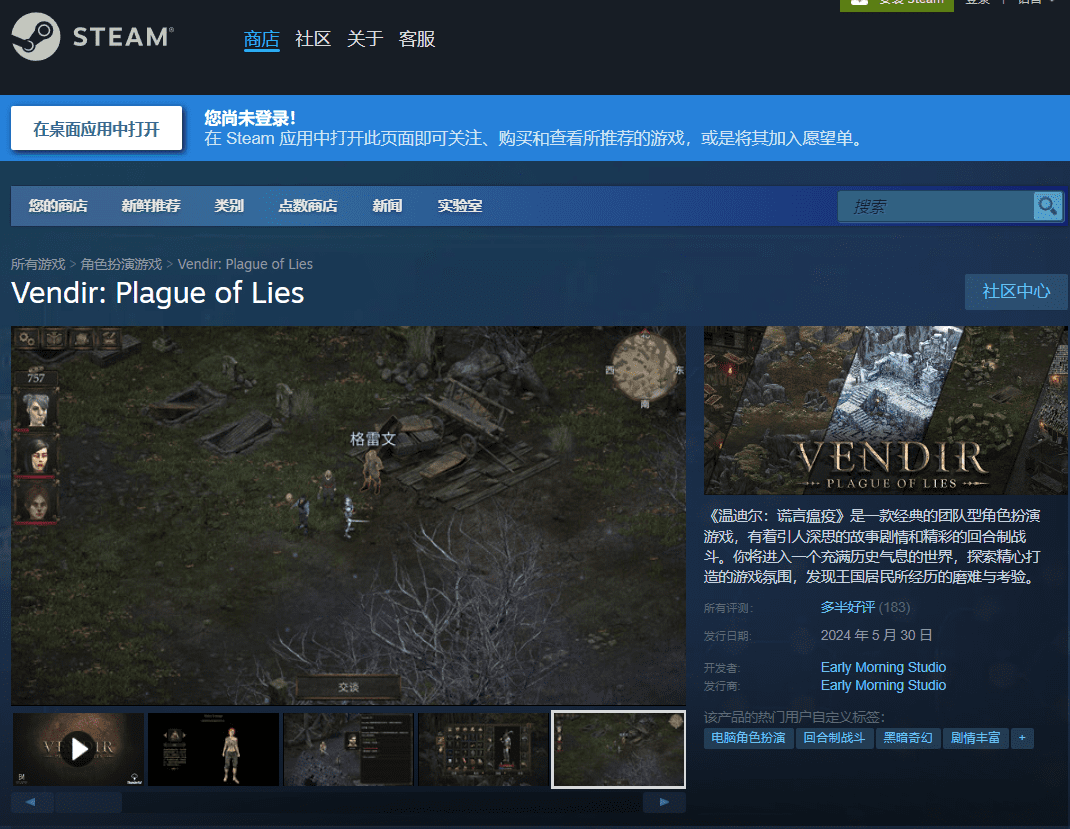Open the 客服 menu item
Viewport: 1070px width, 829px height.
click(x=417, y=38)
